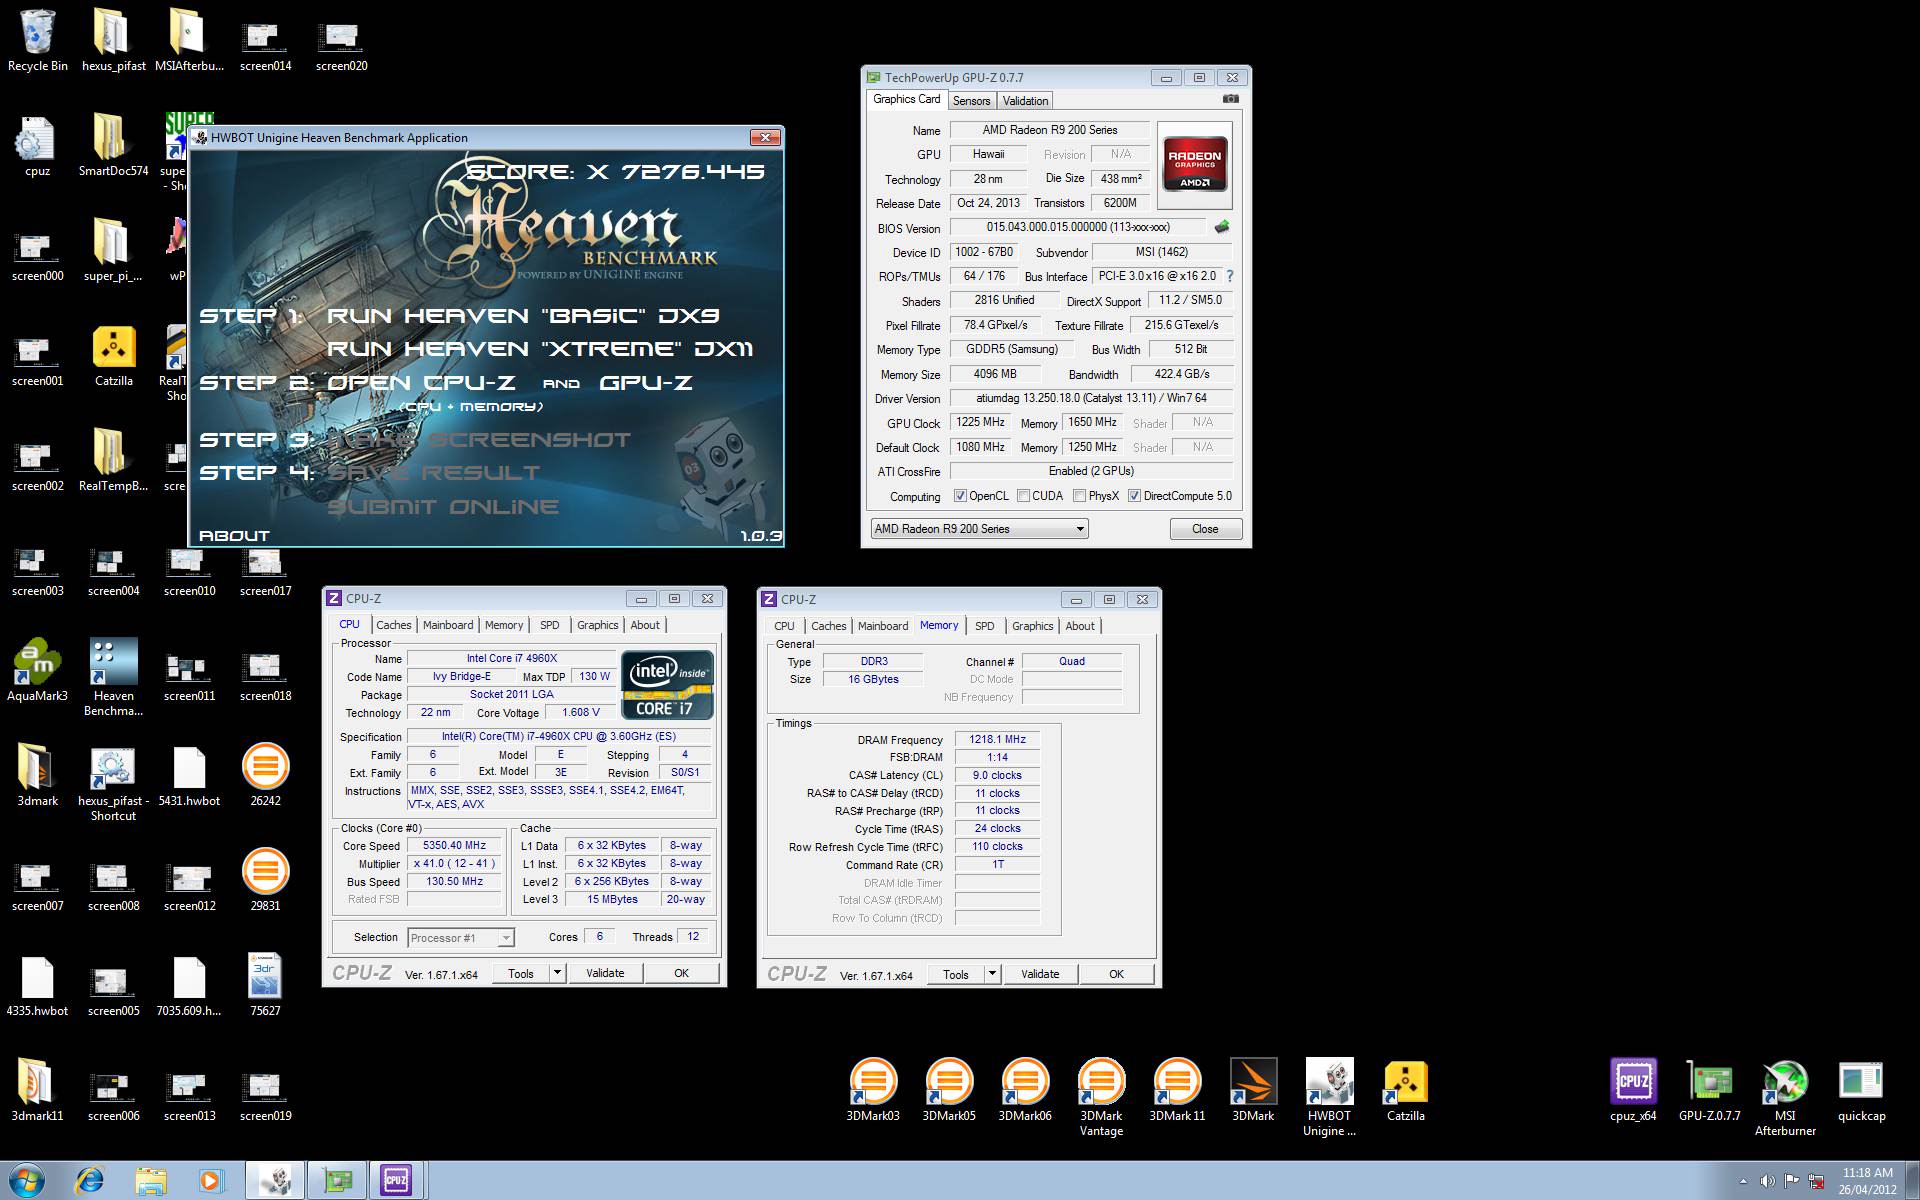This screenshot has height=1200, width=1920.
Task: Launch the GPU-Z.0.7.7 desktop icon
Action: pyautogui.click(x=1709, y=1090)
